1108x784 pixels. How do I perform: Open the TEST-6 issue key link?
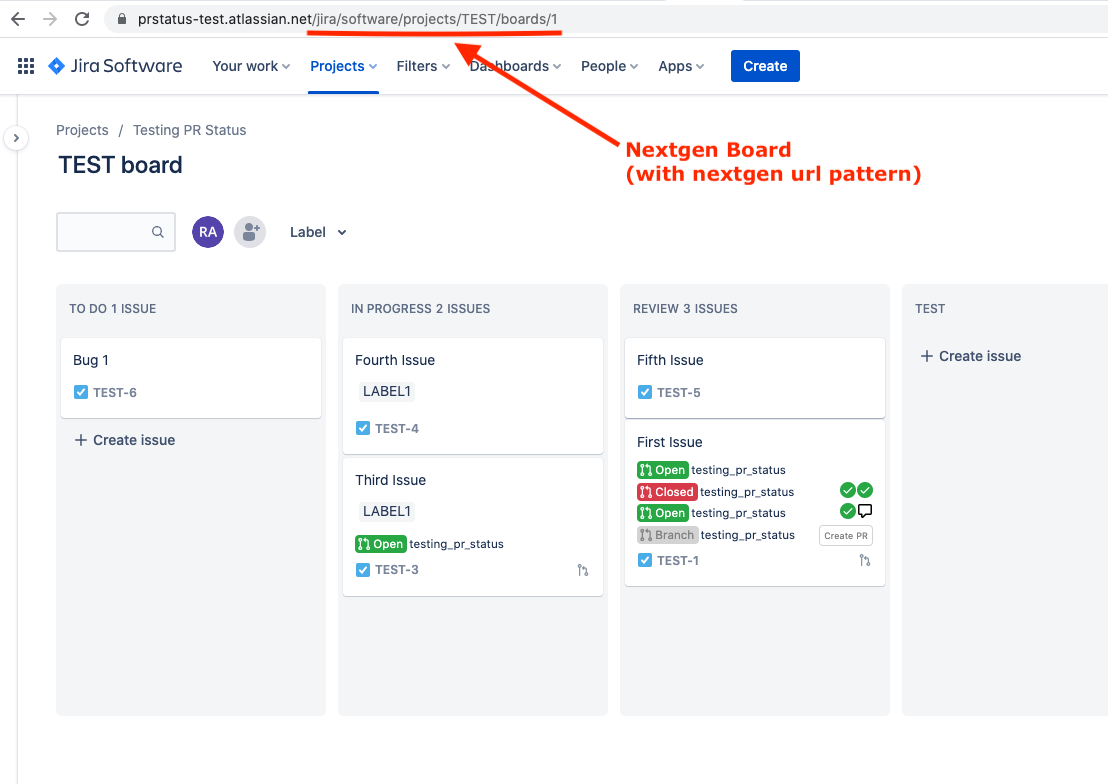coord(114,392)
